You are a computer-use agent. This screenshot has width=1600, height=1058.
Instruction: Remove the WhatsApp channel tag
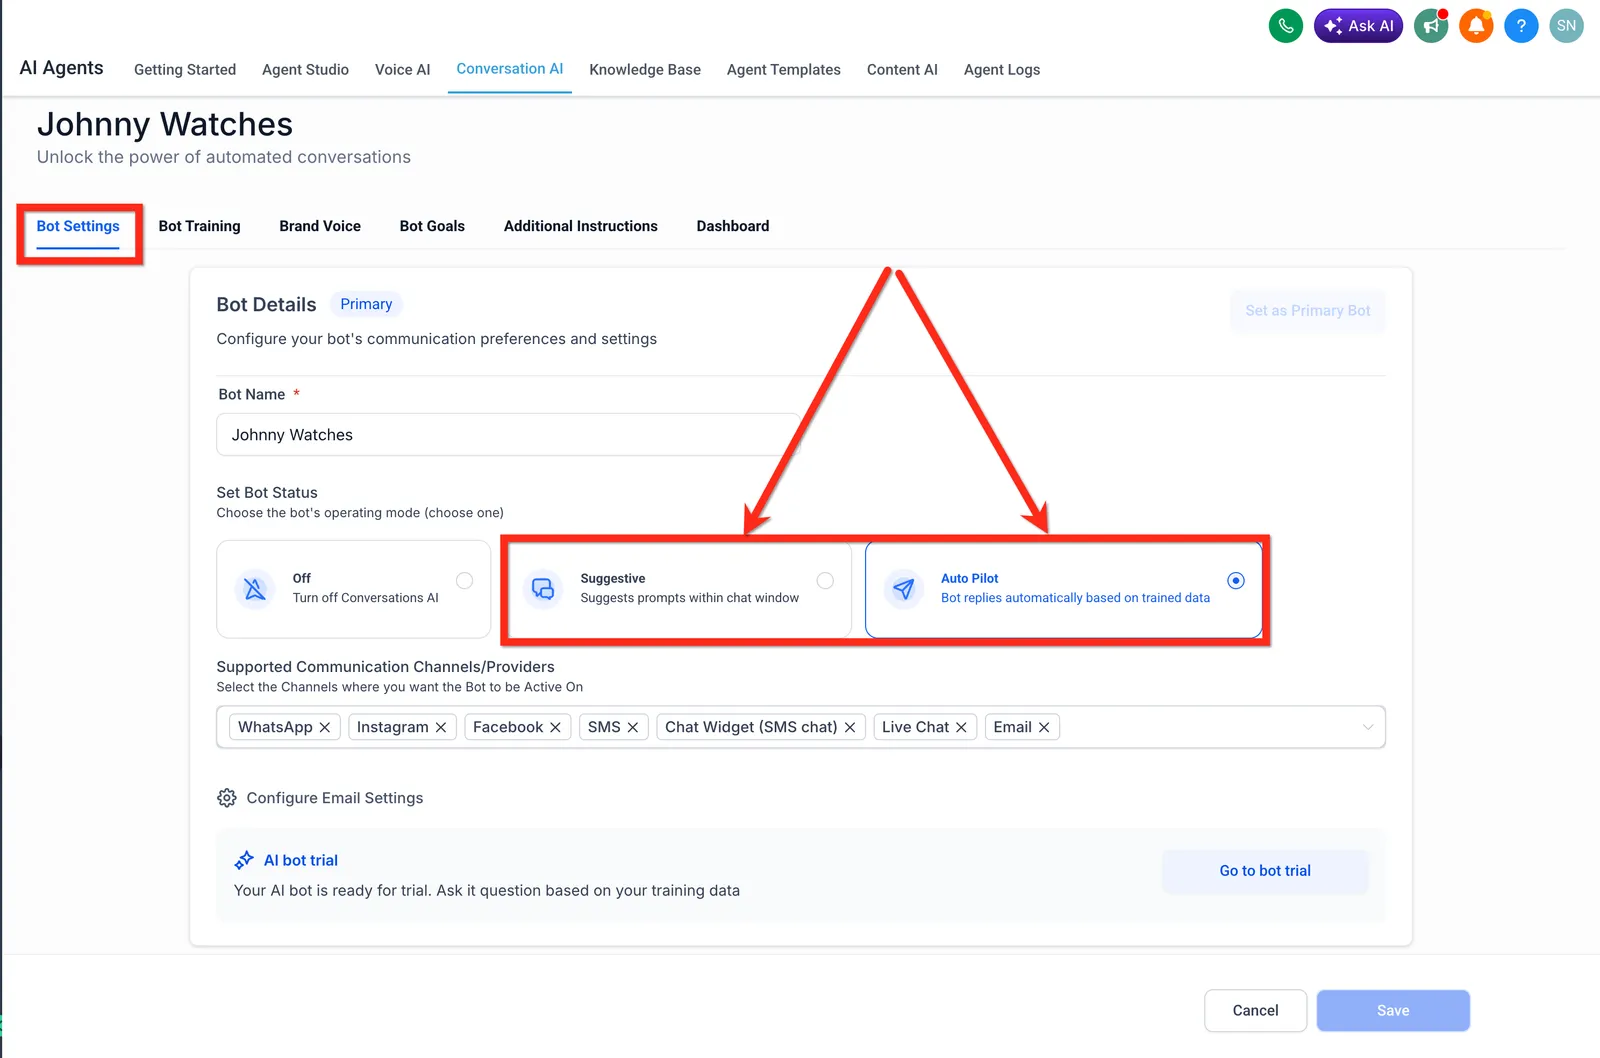pos(324,727)
